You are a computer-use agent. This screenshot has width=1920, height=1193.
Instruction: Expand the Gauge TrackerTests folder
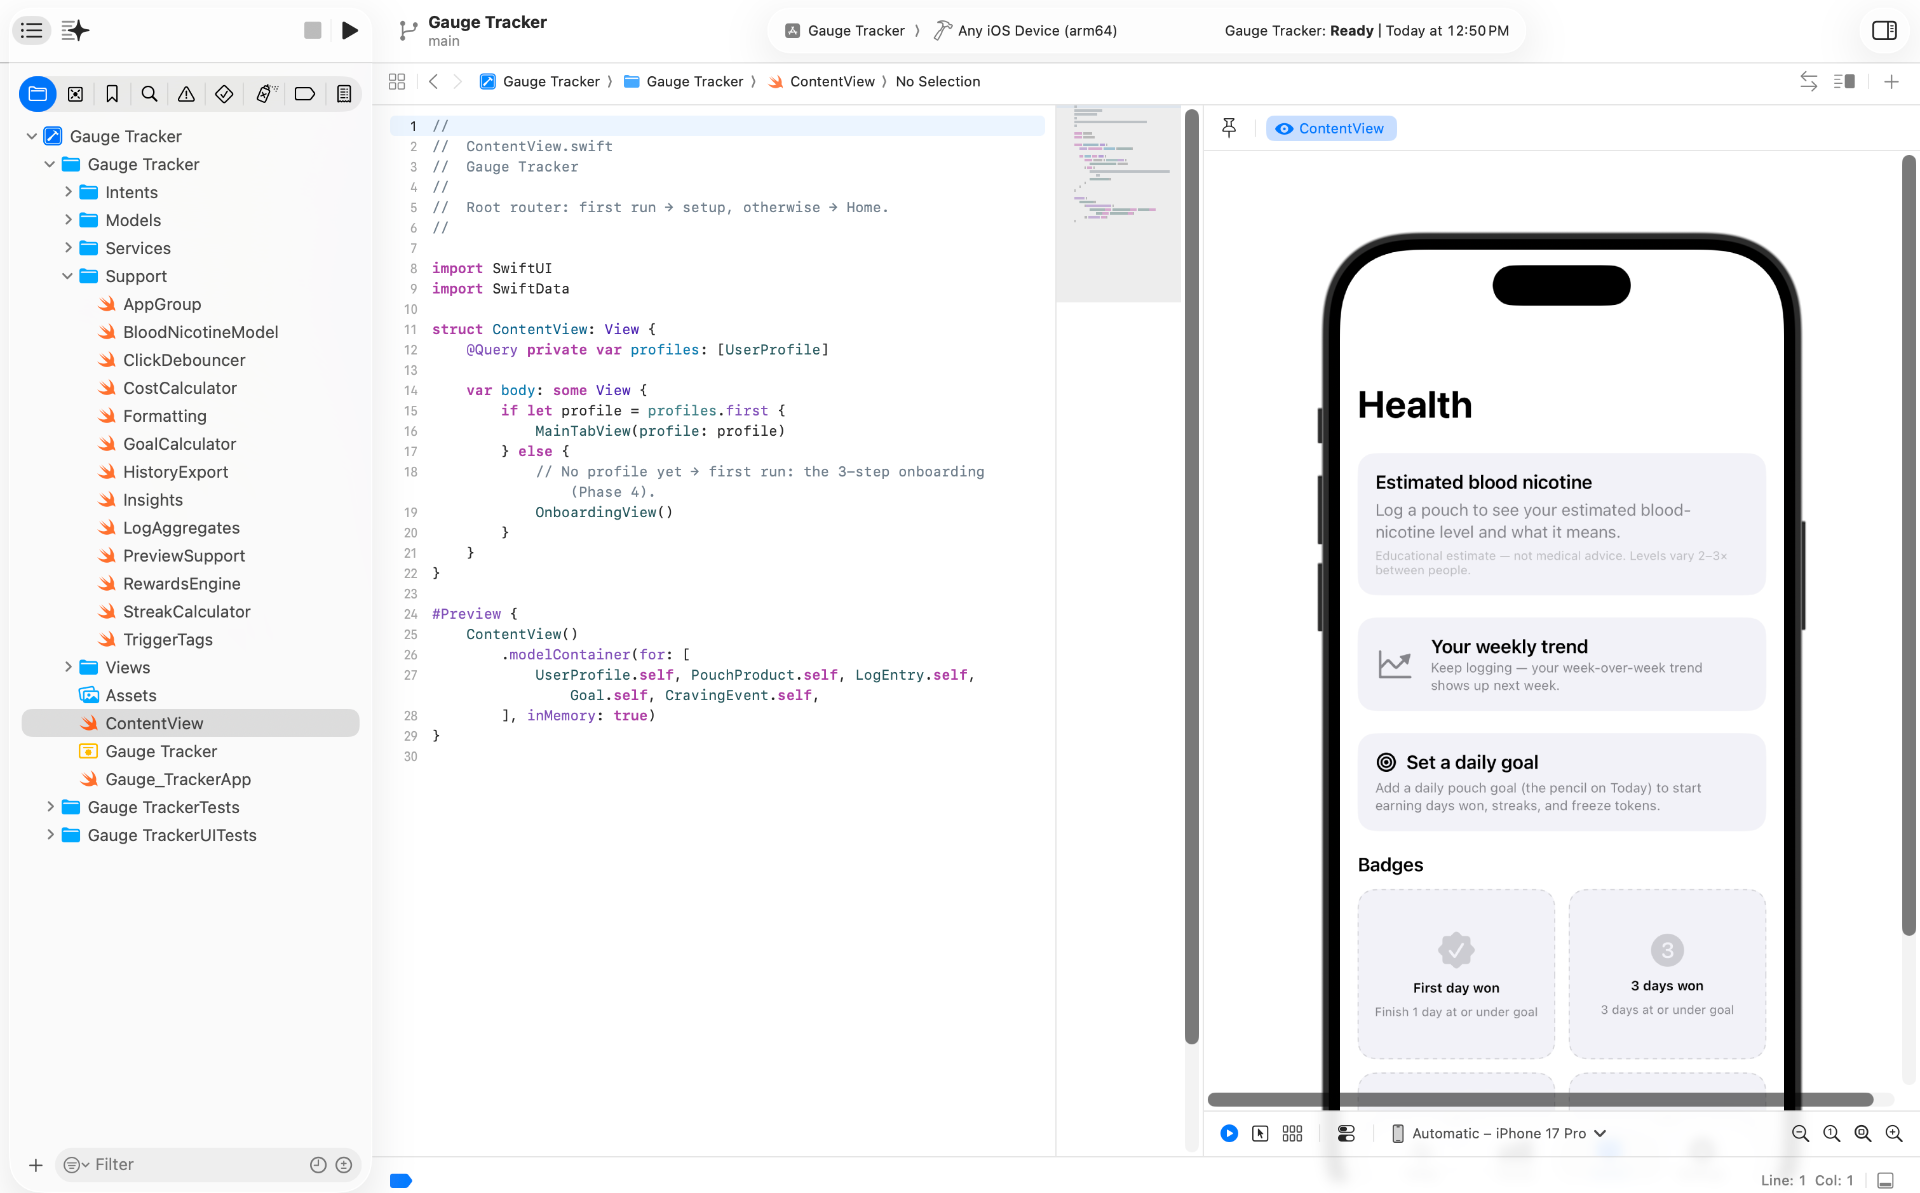pyautogui.click(x=49, y=807)
